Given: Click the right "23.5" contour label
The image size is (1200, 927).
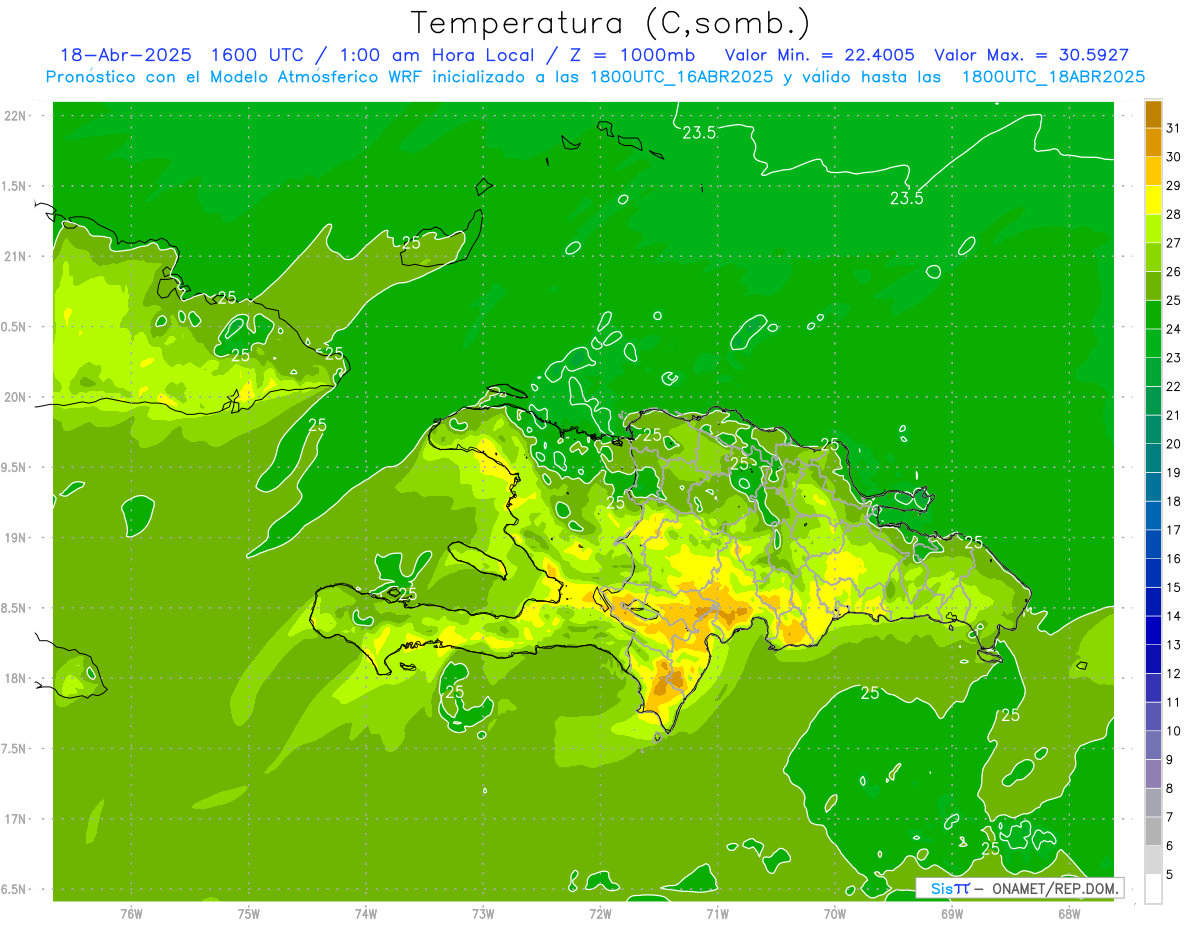Looking at the screenshot, I should (907, 198).
